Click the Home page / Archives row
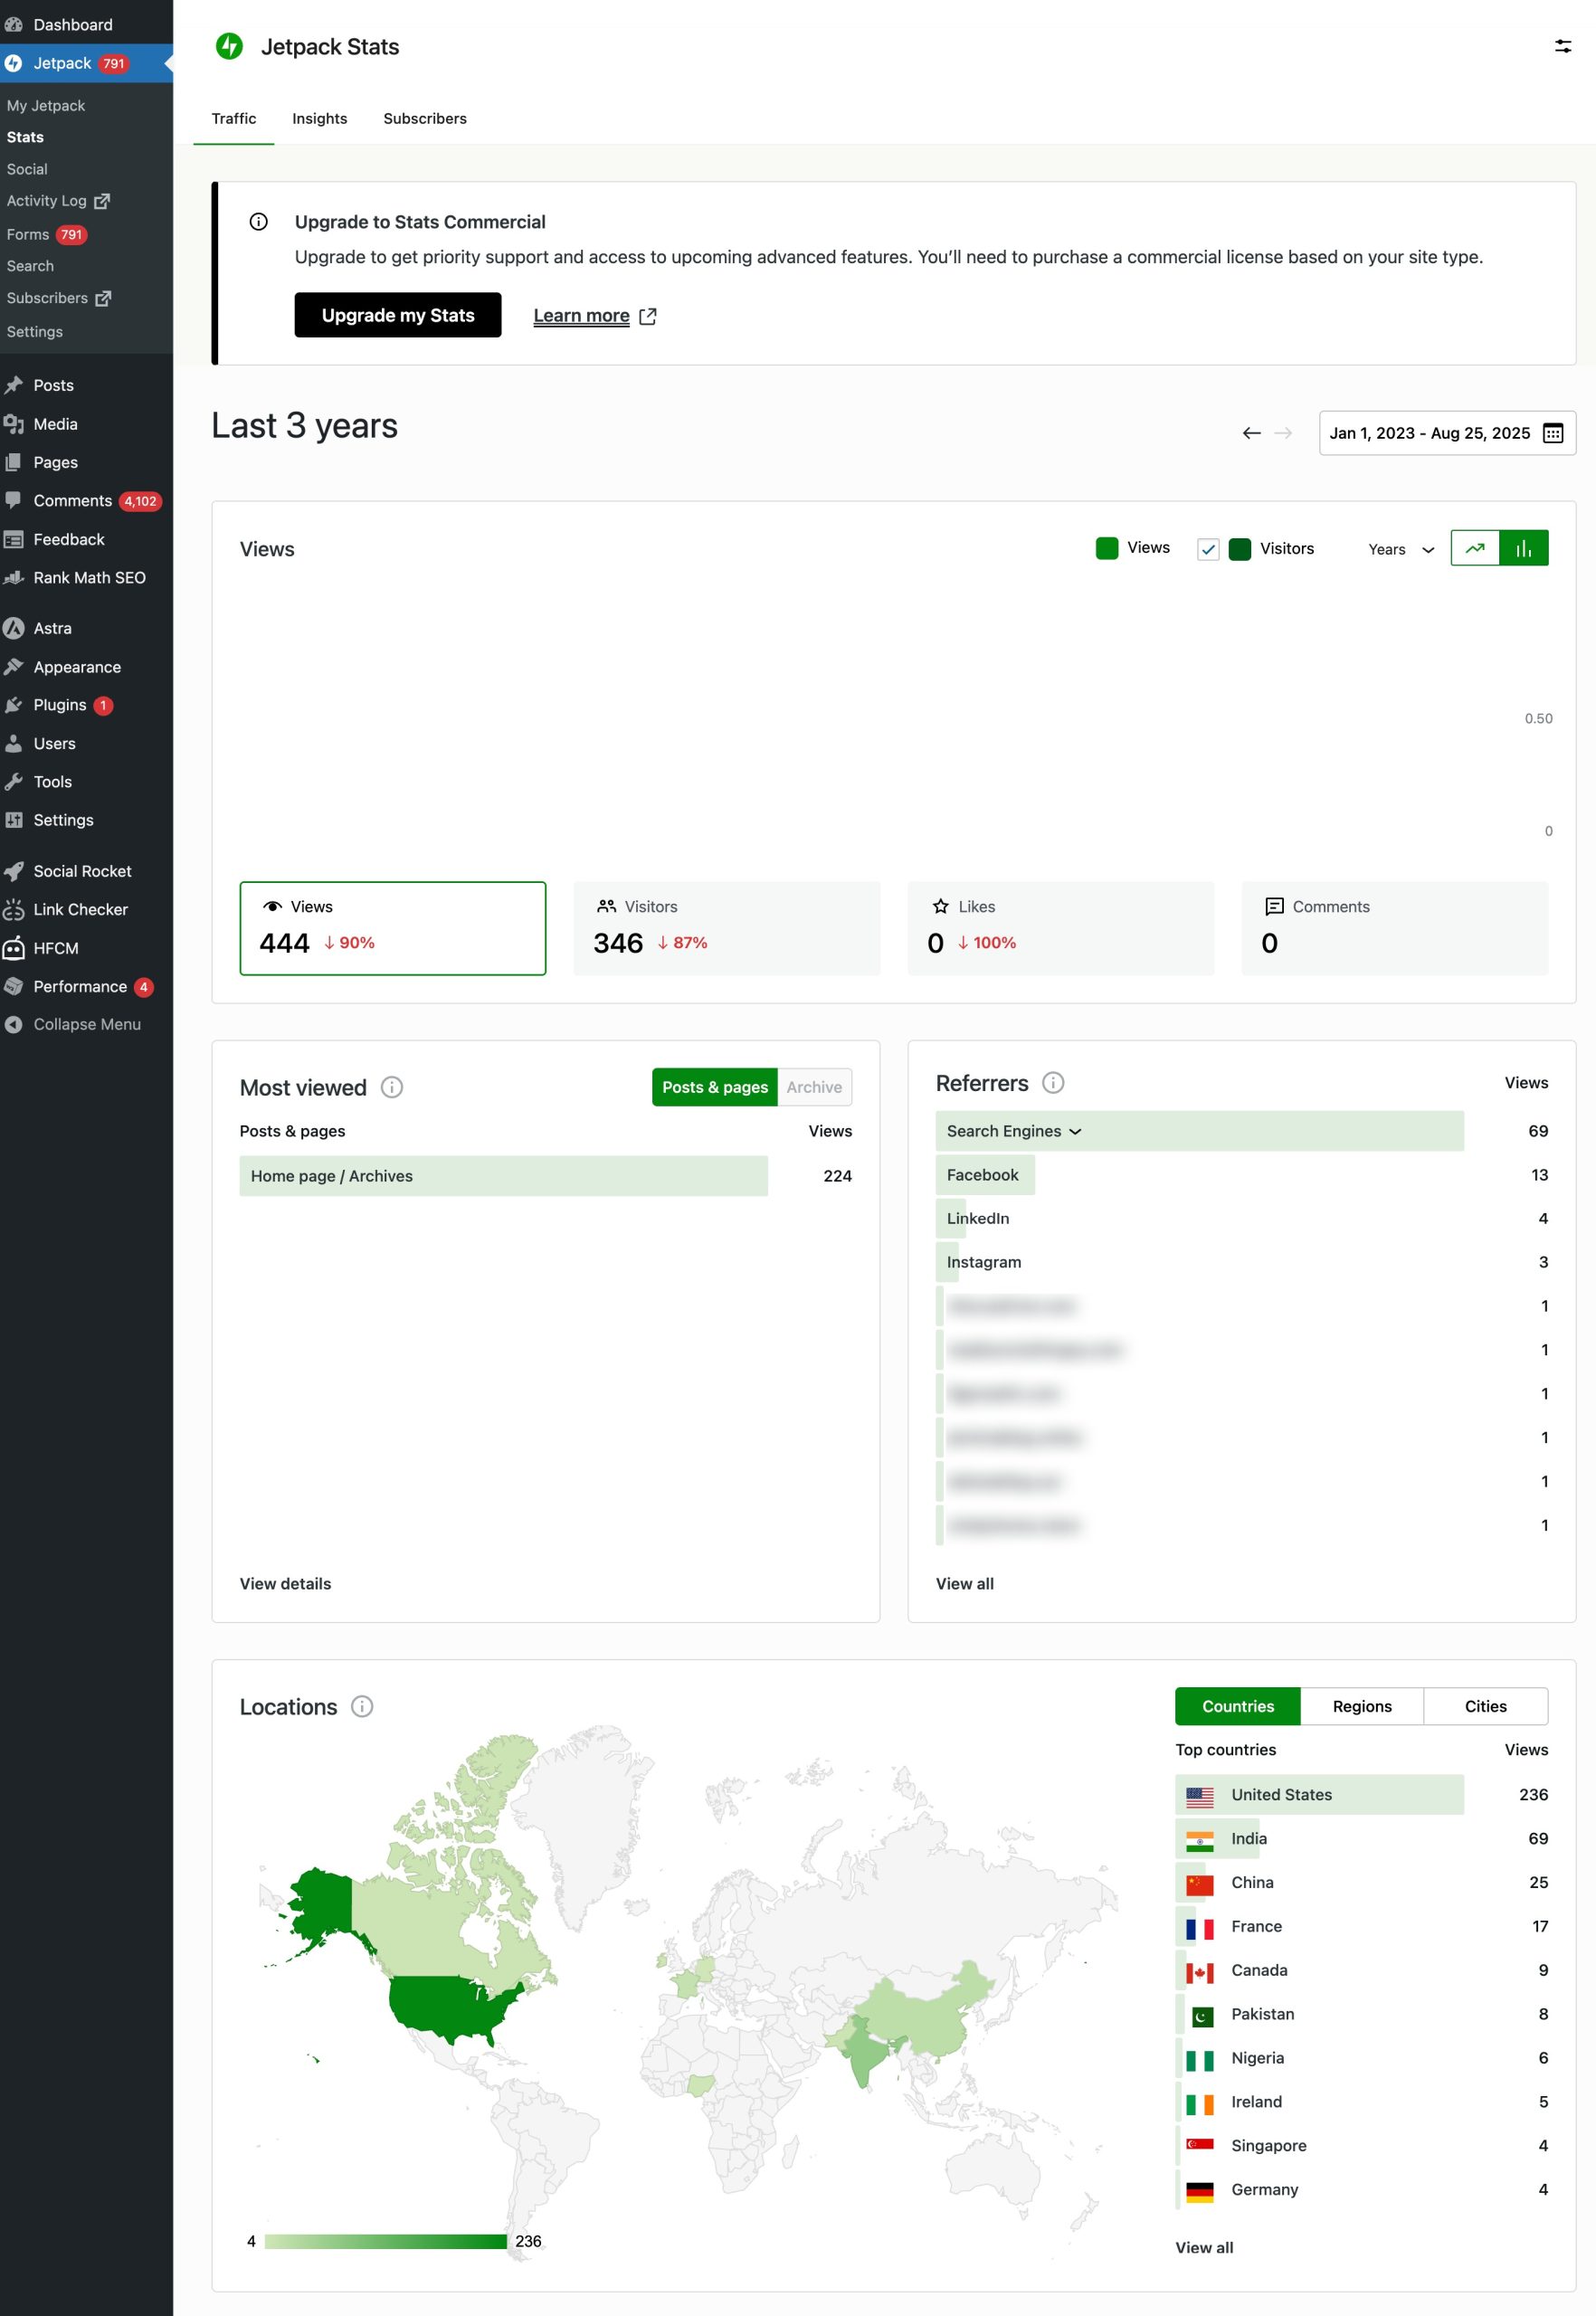Image resolution: width=1596 pixels, height=2316 pixels. (546, 1176)
